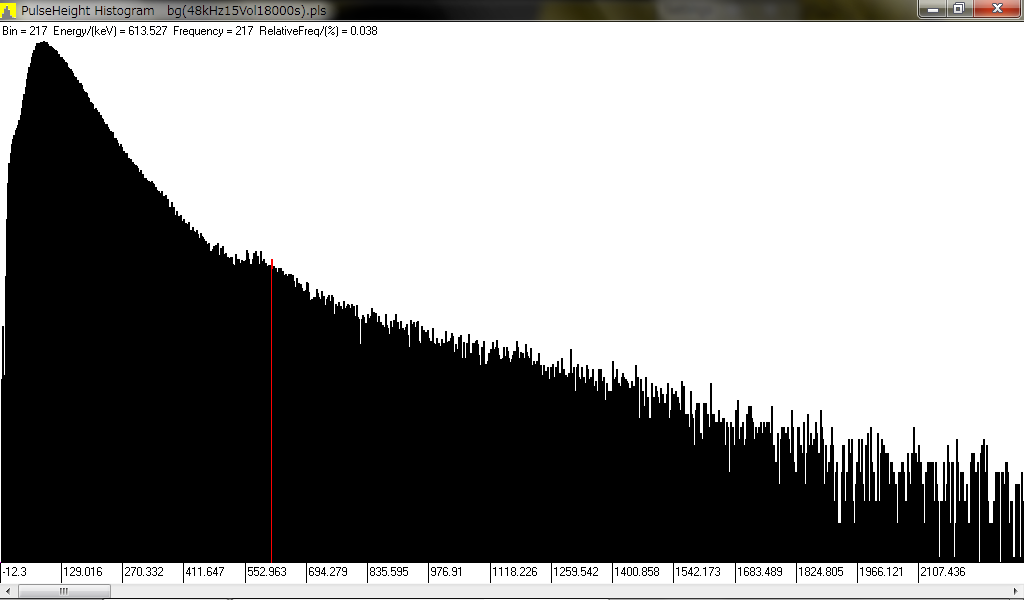Click the -12.3 energy axis label

tap(15, 572)
